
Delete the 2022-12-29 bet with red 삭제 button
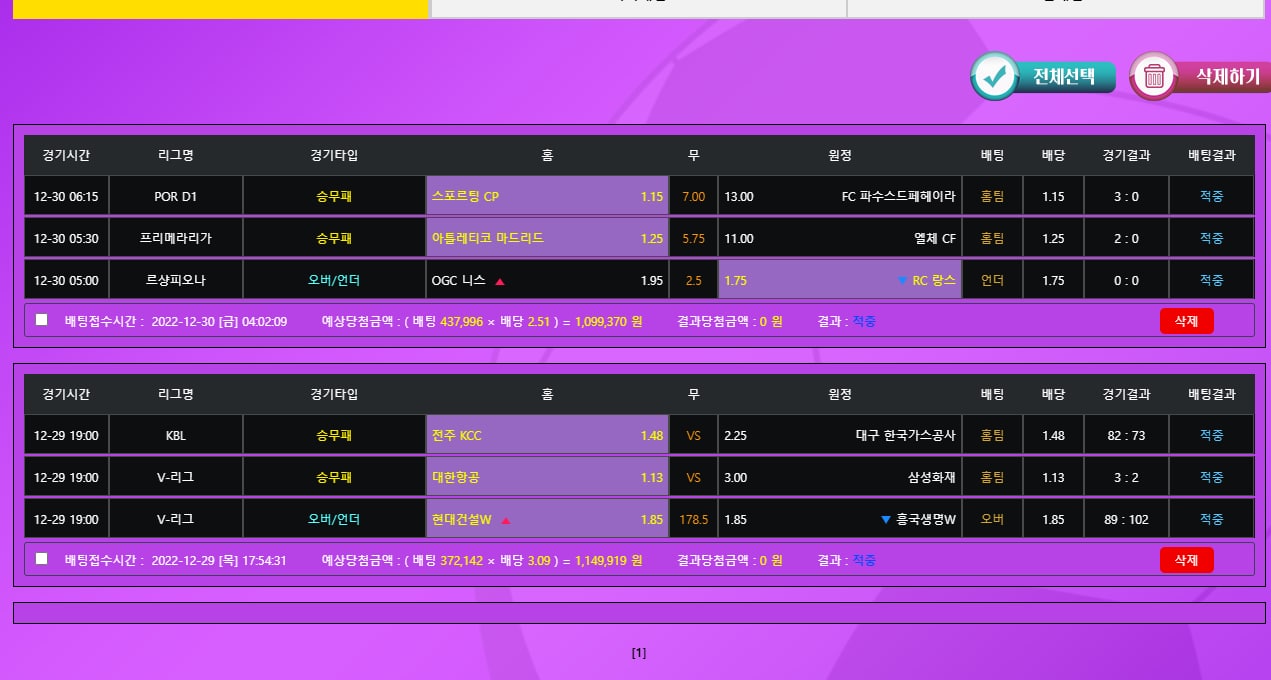click(1186, 560)
